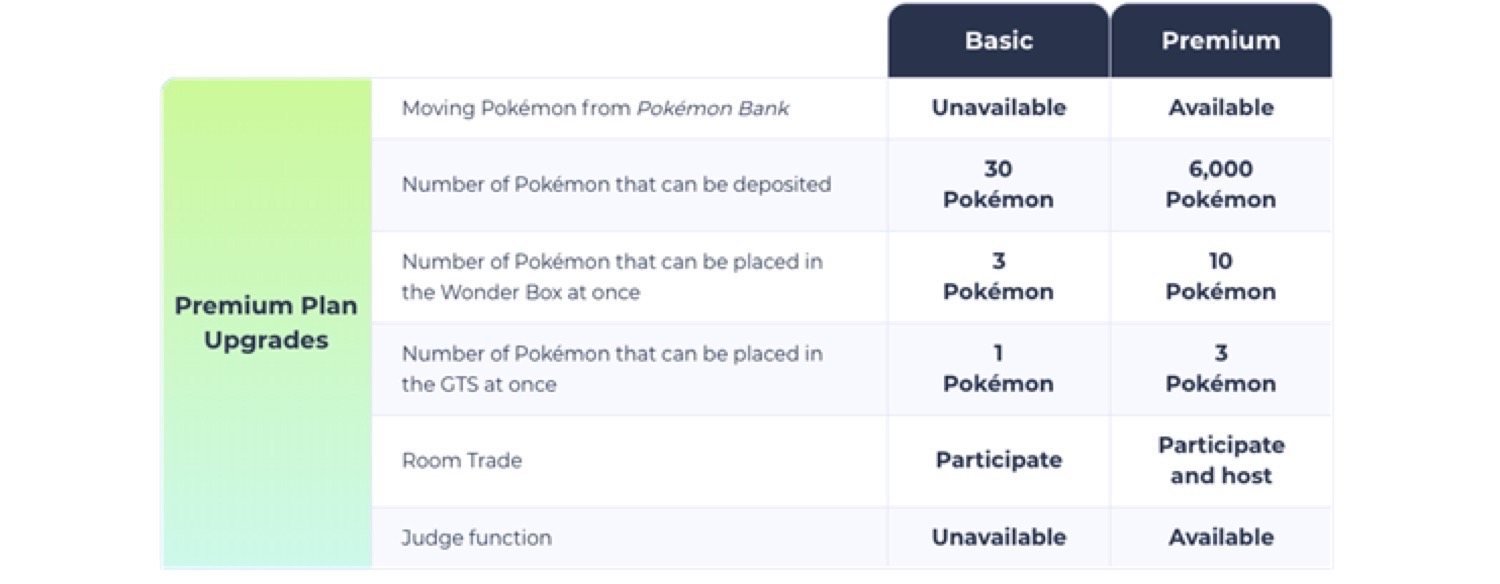The height and width of the screenshot is (584, 1500).
Task: Click Premium's Available cell for Pokémon Bank
Action: click(x=1220, y=108)
